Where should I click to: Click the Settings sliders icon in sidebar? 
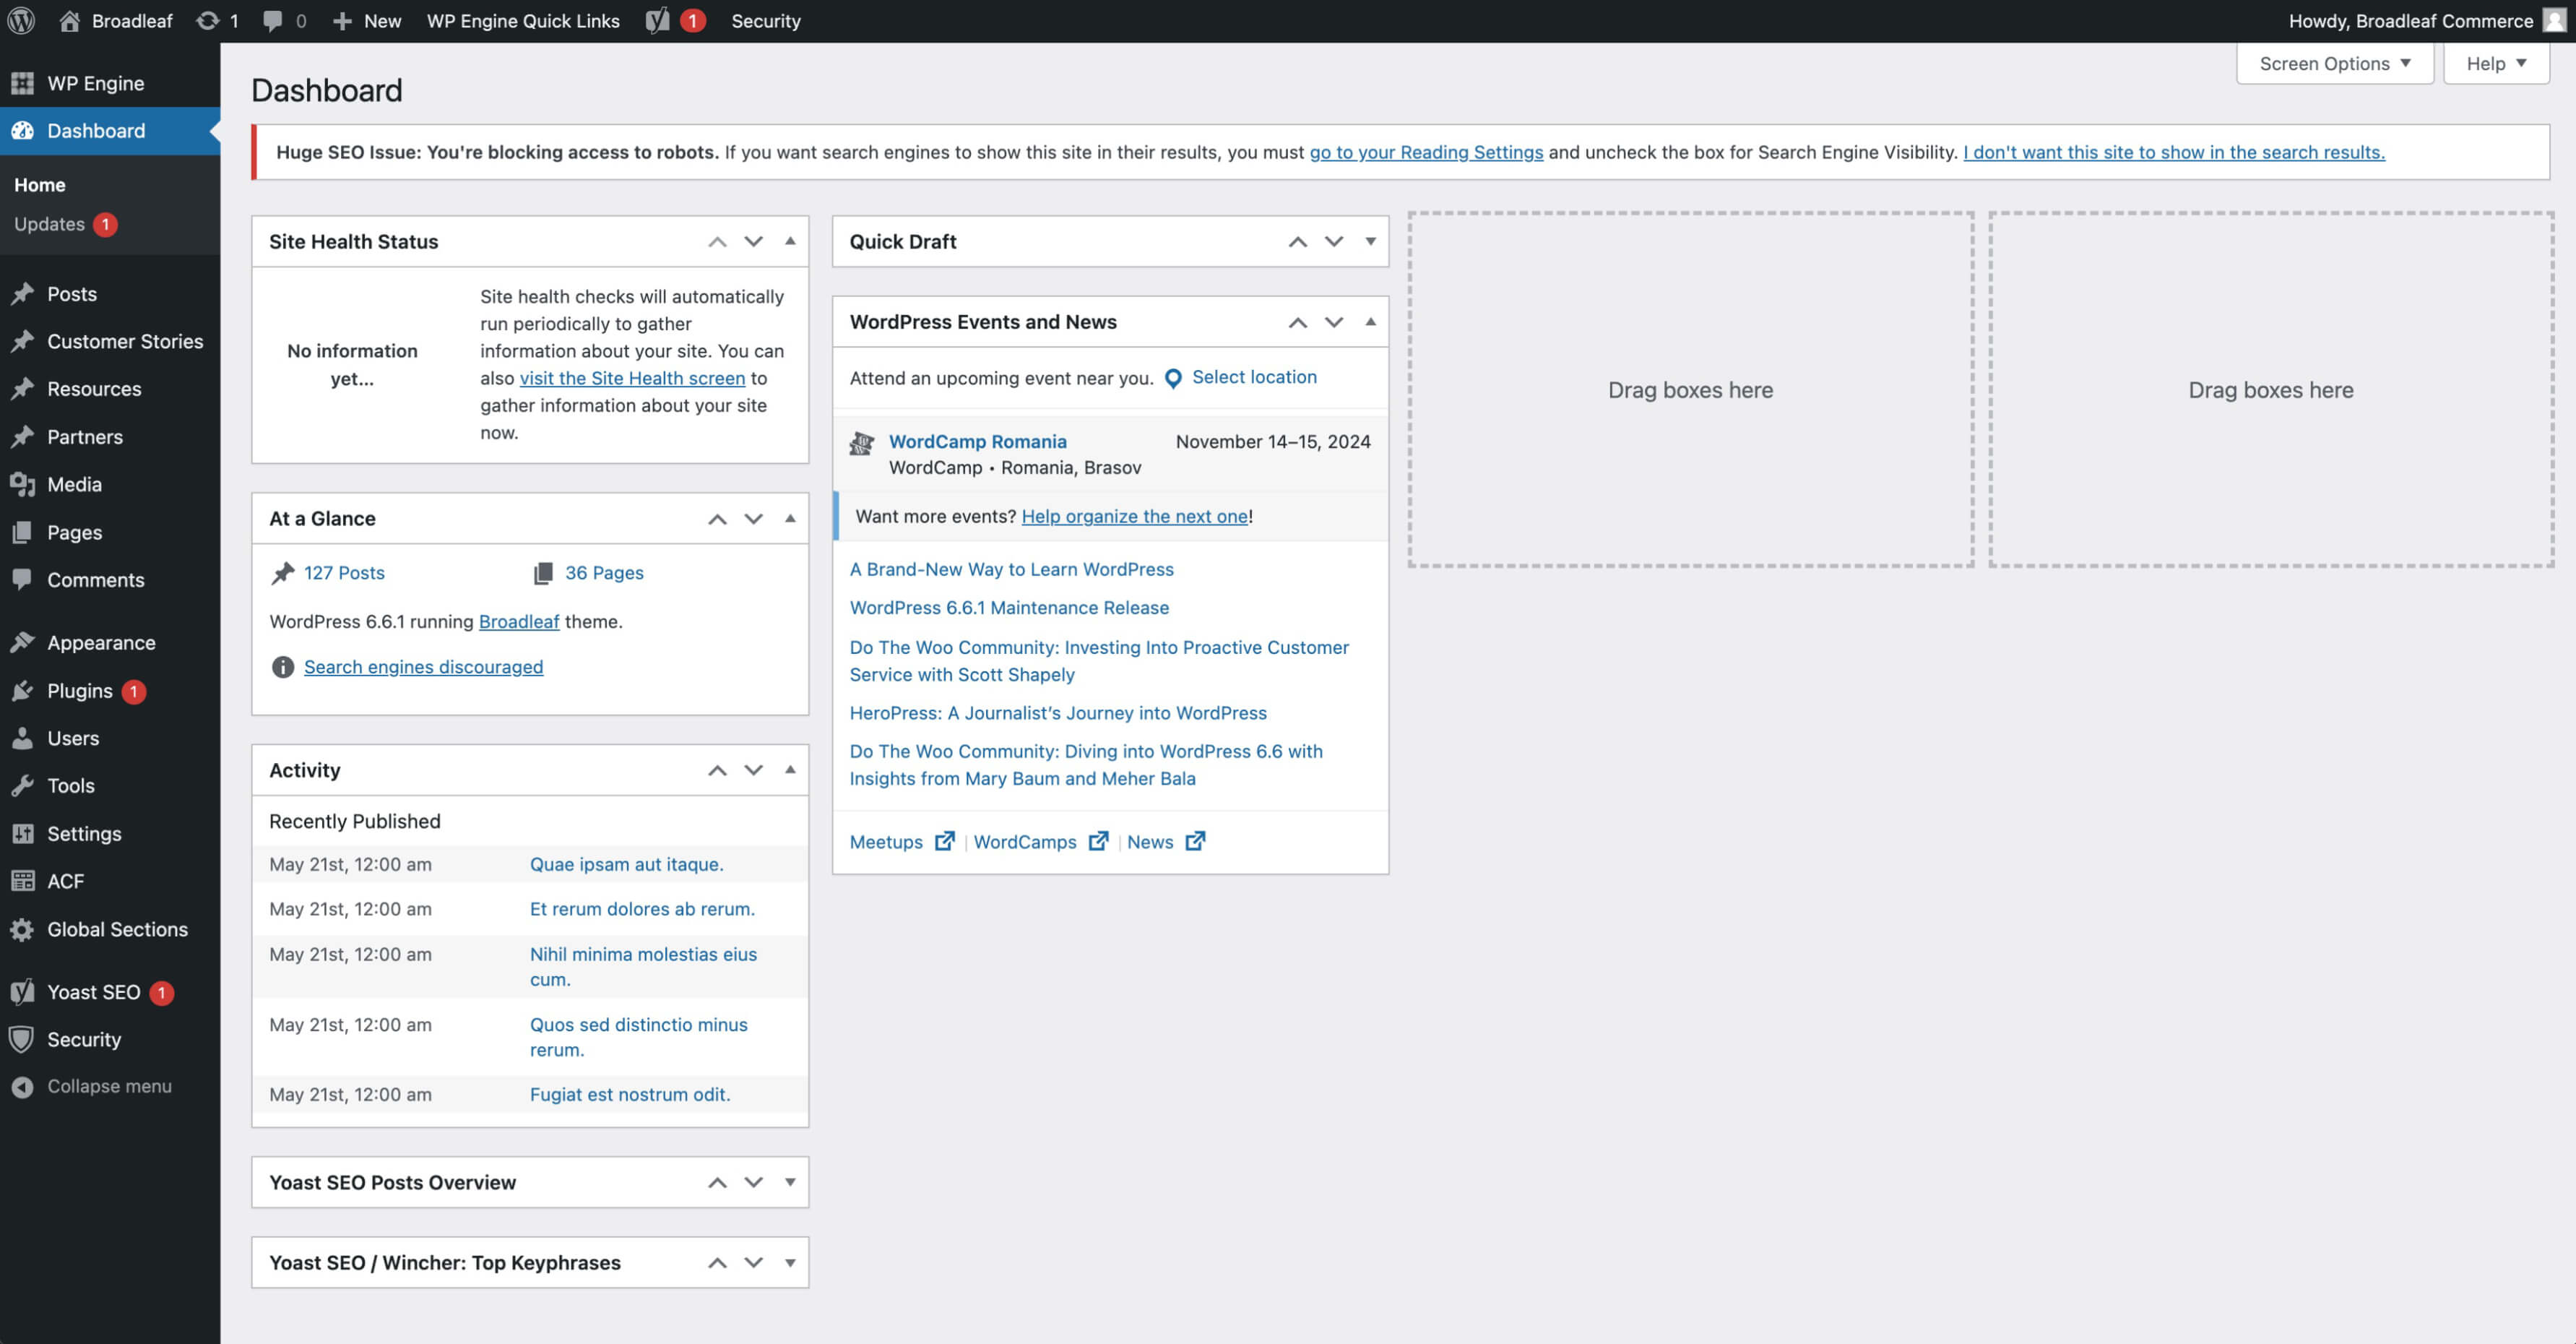[22, 833]
